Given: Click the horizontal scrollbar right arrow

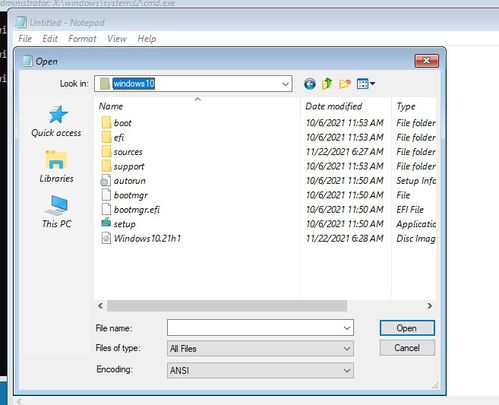Looking at the screenshot, I should [x=429, y=306].
